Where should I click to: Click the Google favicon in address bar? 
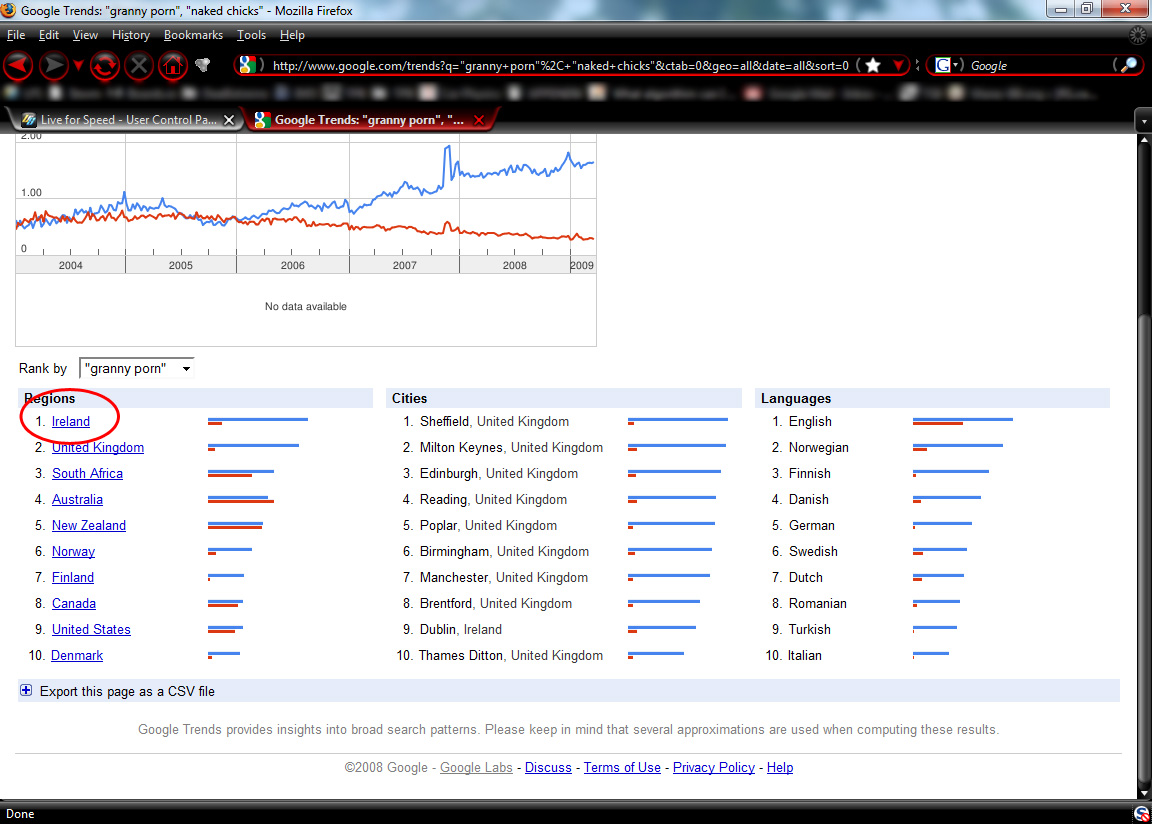[x=248, y=65]
